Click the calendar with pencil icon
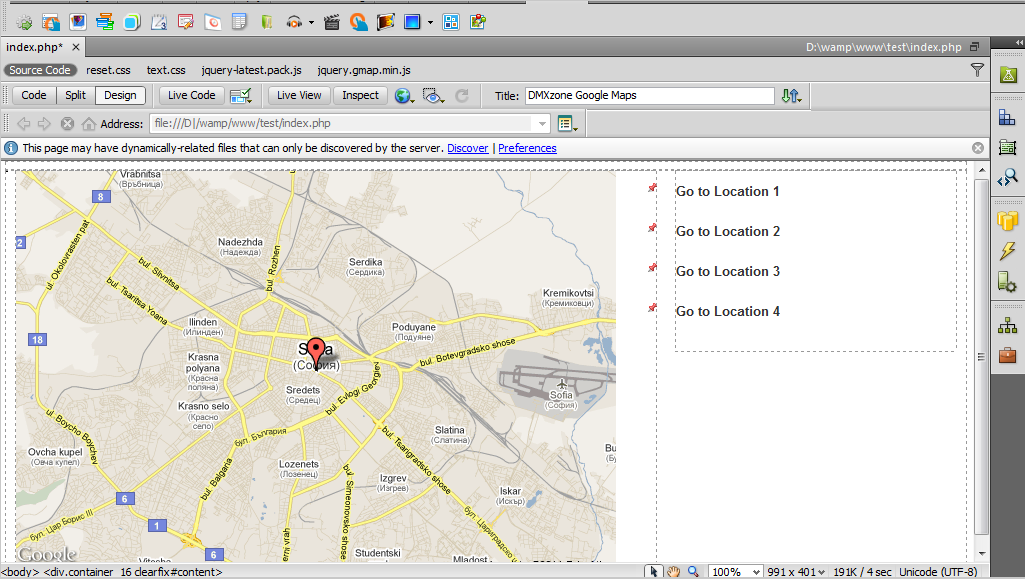 [159, 22]
